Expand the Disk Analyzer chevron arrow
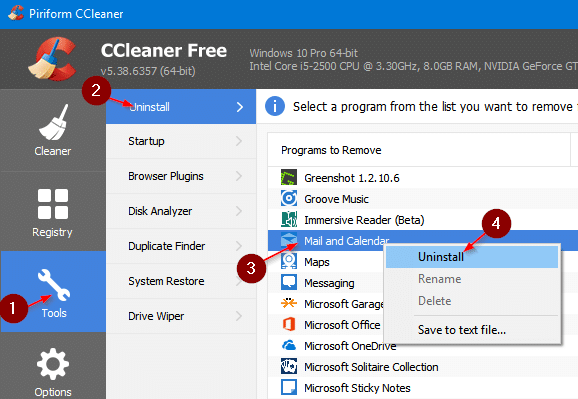This screenshot has width=578, height=399. 239,211
